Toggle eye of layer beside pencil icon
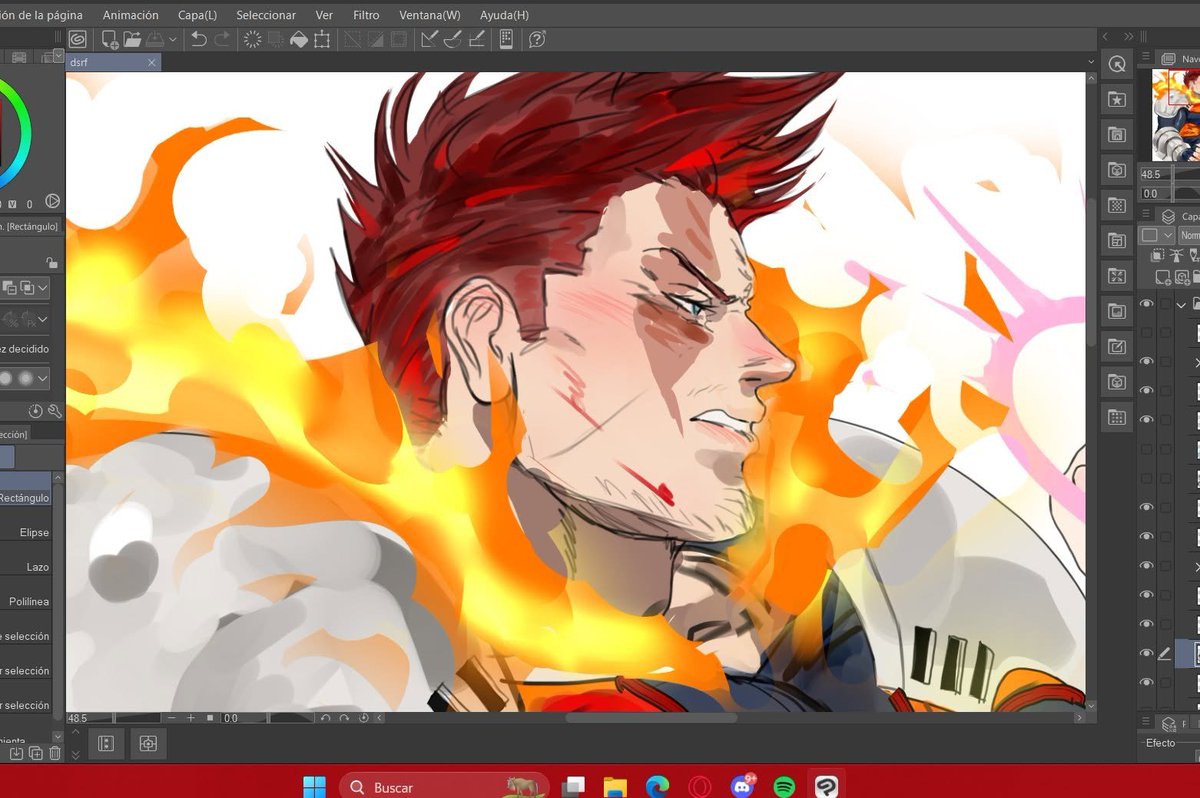Viewport: 1200px width, 798px height. [x=1146, y=653]
